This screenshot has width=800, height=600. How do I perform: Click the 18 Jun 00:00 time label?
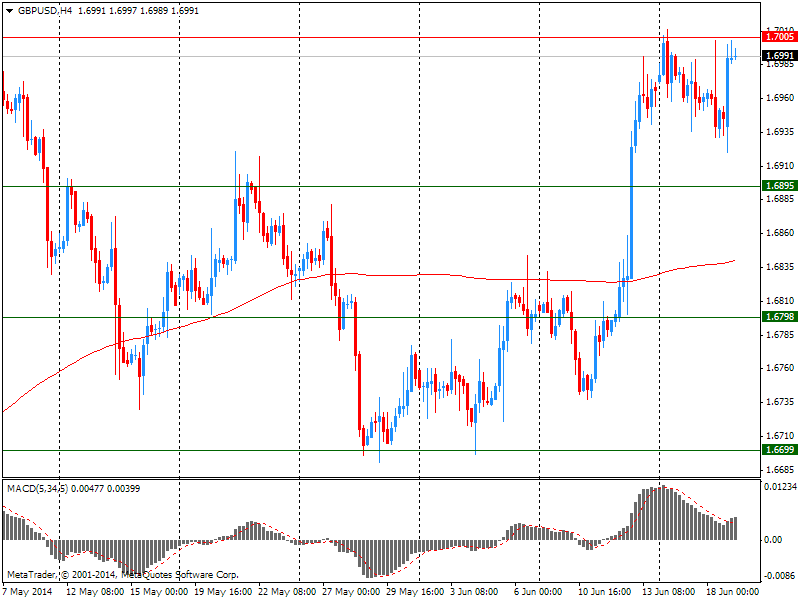733,592
